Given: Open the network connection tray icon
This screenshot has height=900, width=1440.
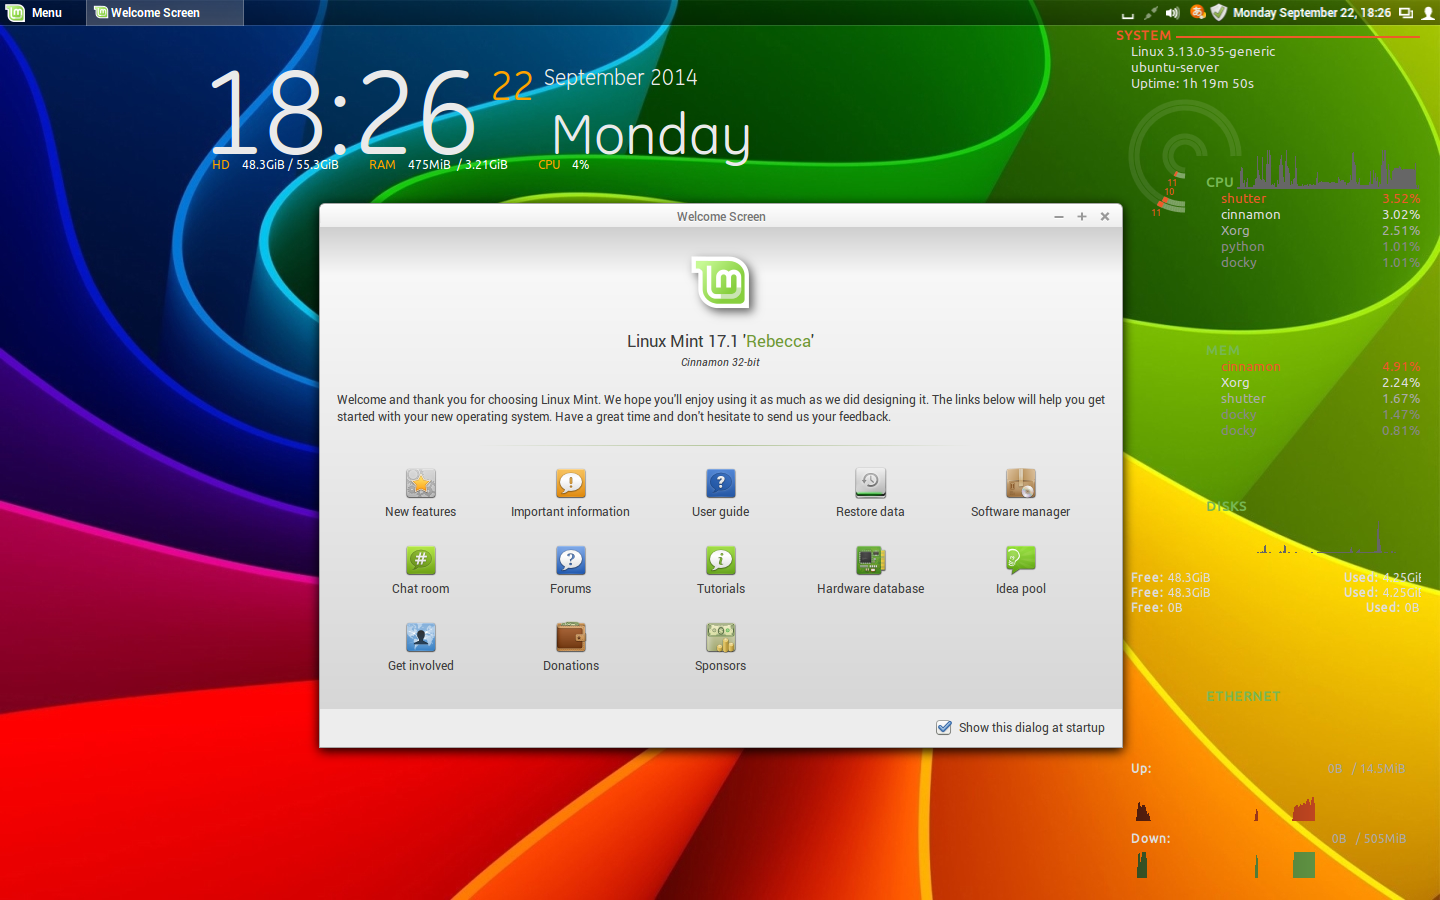Looking at the screenshot, I should click(x=1150, y=13).
